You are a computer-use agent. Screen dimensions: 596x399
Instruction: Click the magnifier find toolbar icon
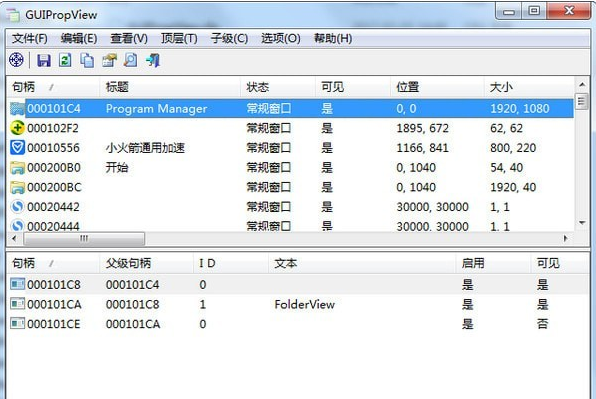coord(131,60)
